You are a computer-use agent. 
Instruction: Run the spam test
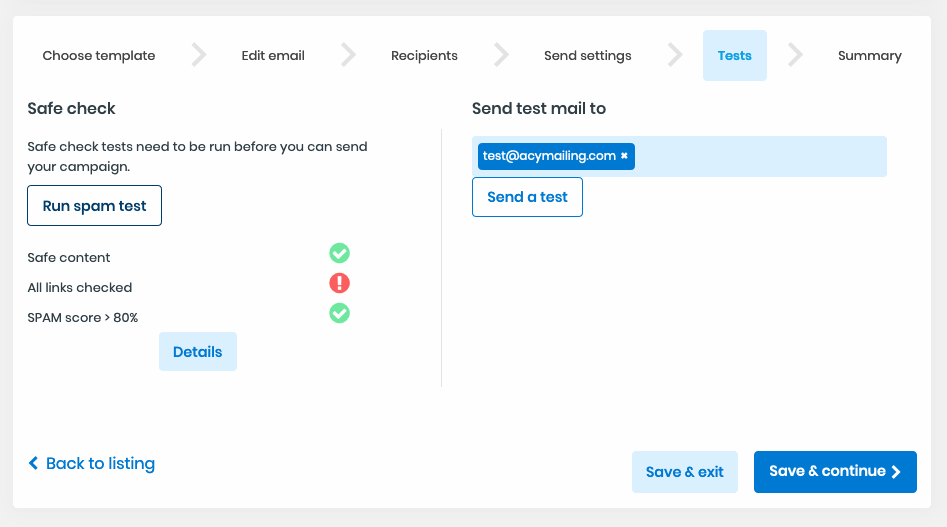pos(94,206)
